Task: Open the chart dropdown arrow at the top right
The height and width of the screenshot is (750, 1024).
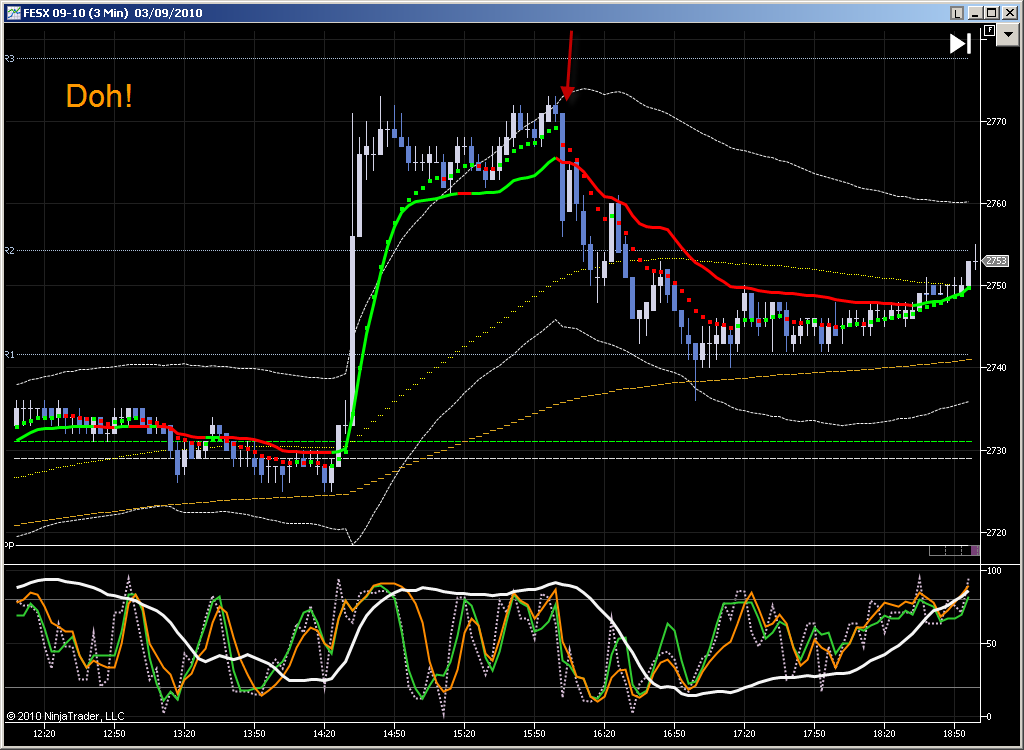Action: (1008, 35)
